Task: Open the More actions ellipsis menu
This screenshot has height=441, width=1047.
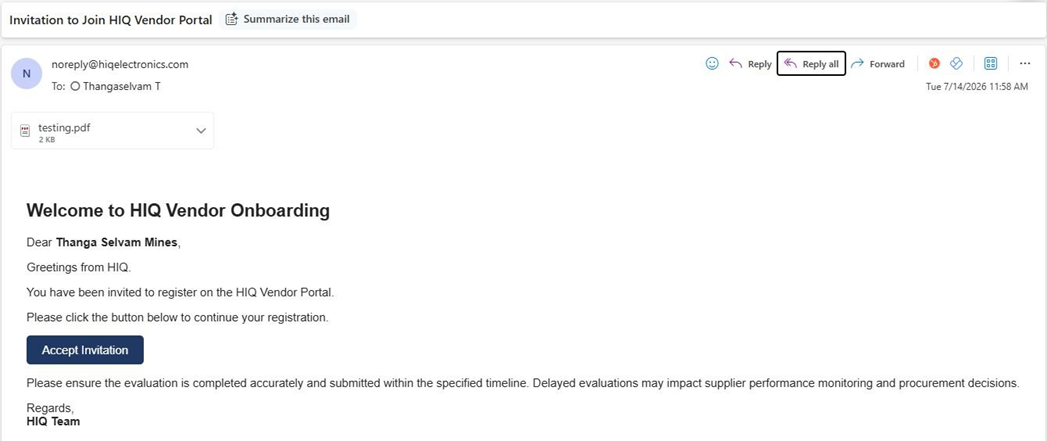Action: click(1025, 63)
